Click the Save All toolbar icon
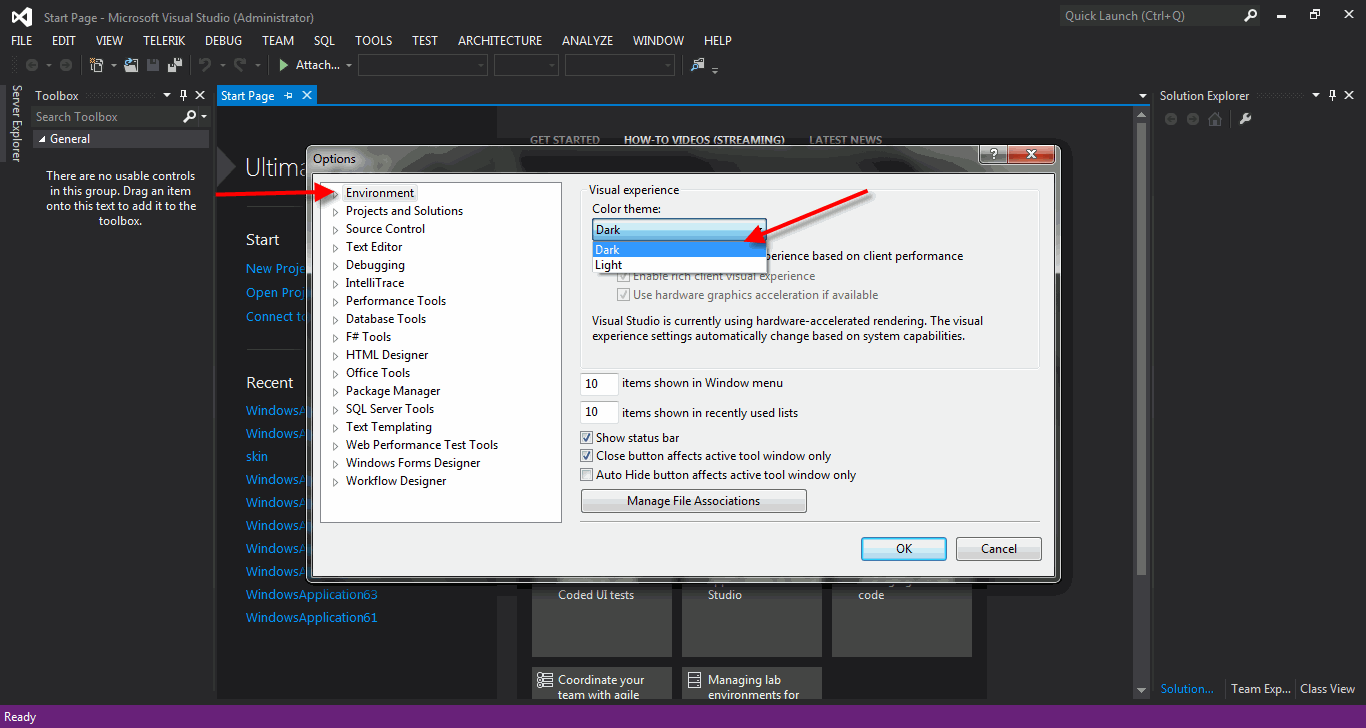Image resolution: width=1366 pixels, height=728 pixels. point(175,65)
